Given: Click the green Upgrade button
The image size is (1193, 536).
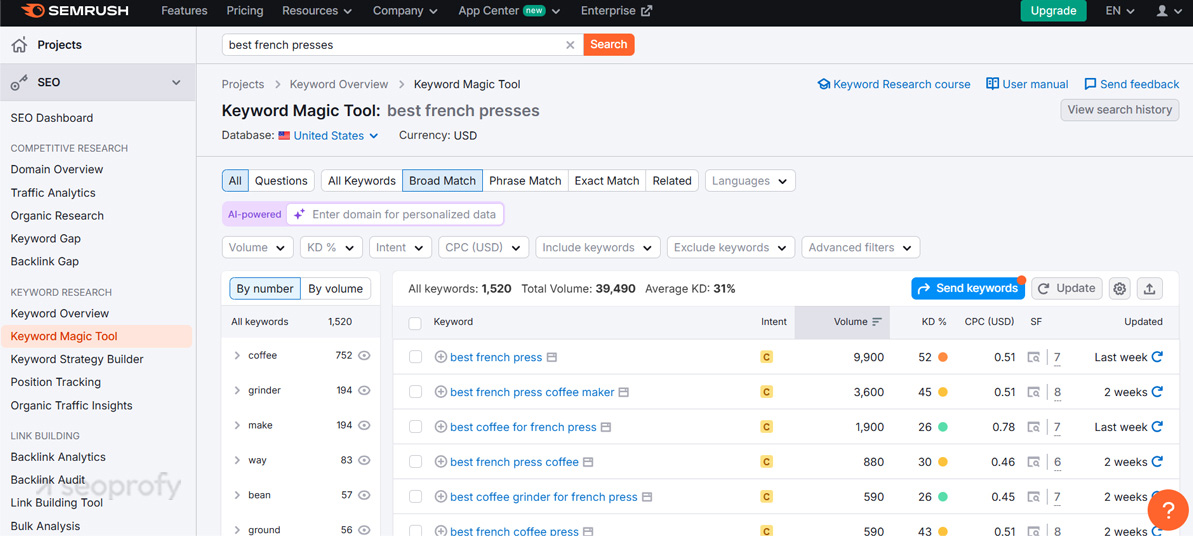Looking at the screenshot, I should [x=1053, y=11].
